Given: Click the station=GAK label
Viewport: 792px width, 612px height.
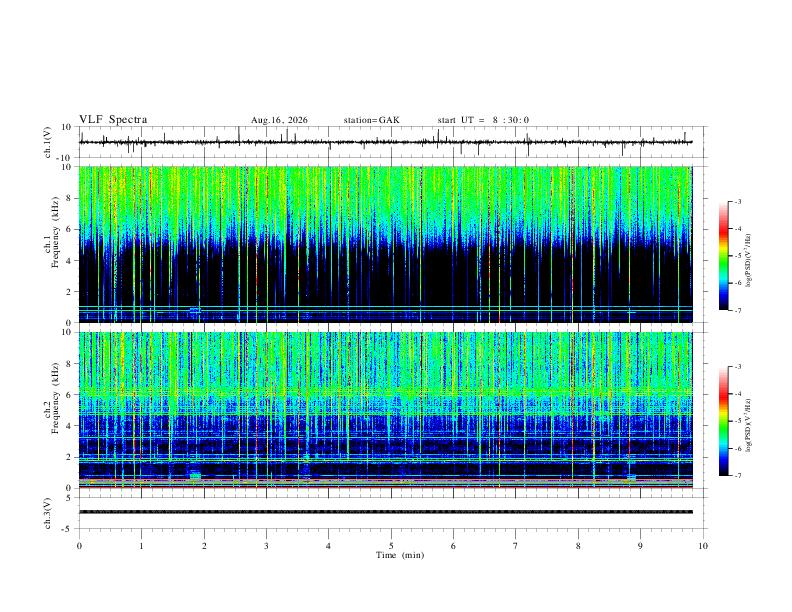Looking at the screenshot, I should click(371, 120).
